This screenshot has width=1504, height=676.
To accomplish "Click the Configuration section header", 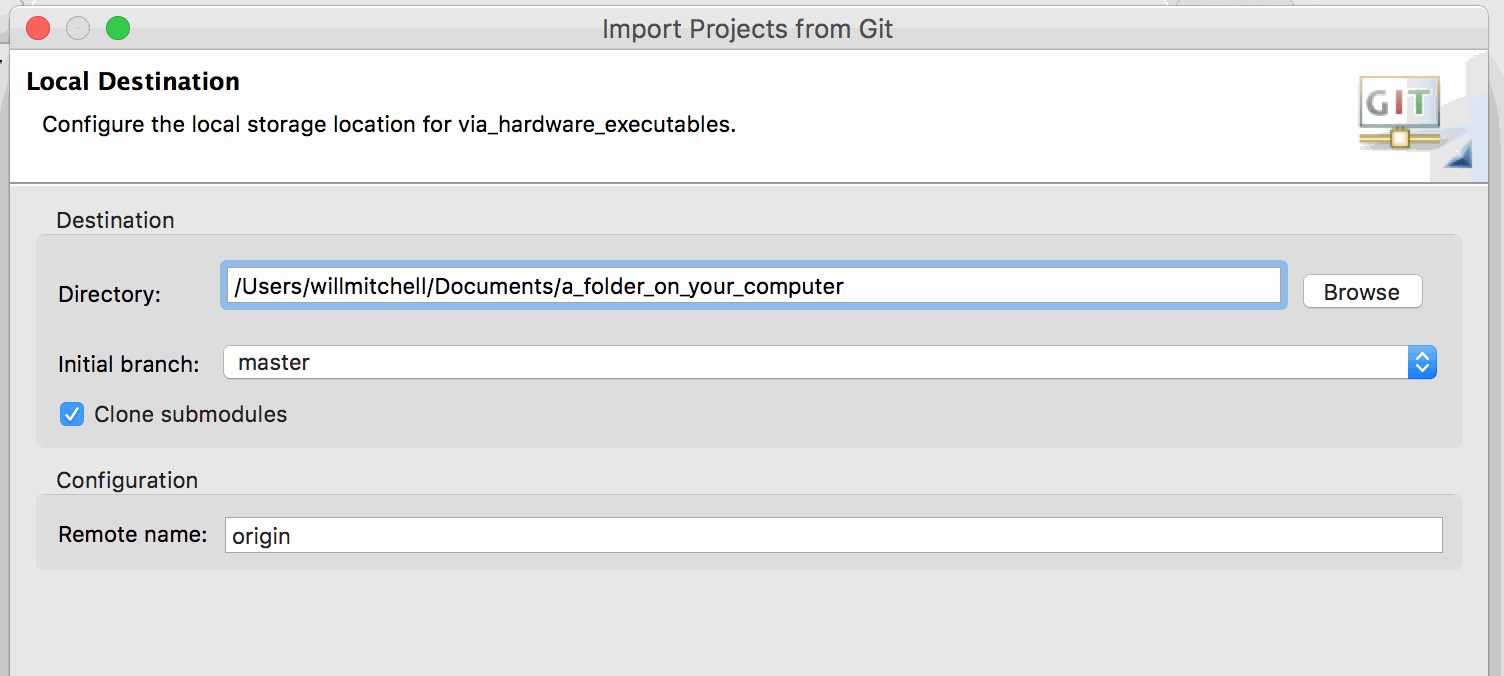I will (127, 480).
